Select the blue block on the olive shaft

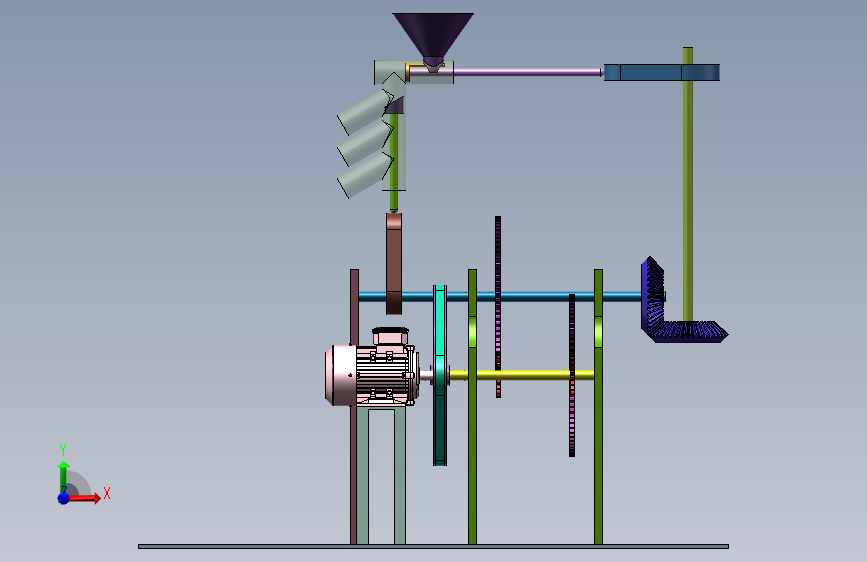click(662, 72)
